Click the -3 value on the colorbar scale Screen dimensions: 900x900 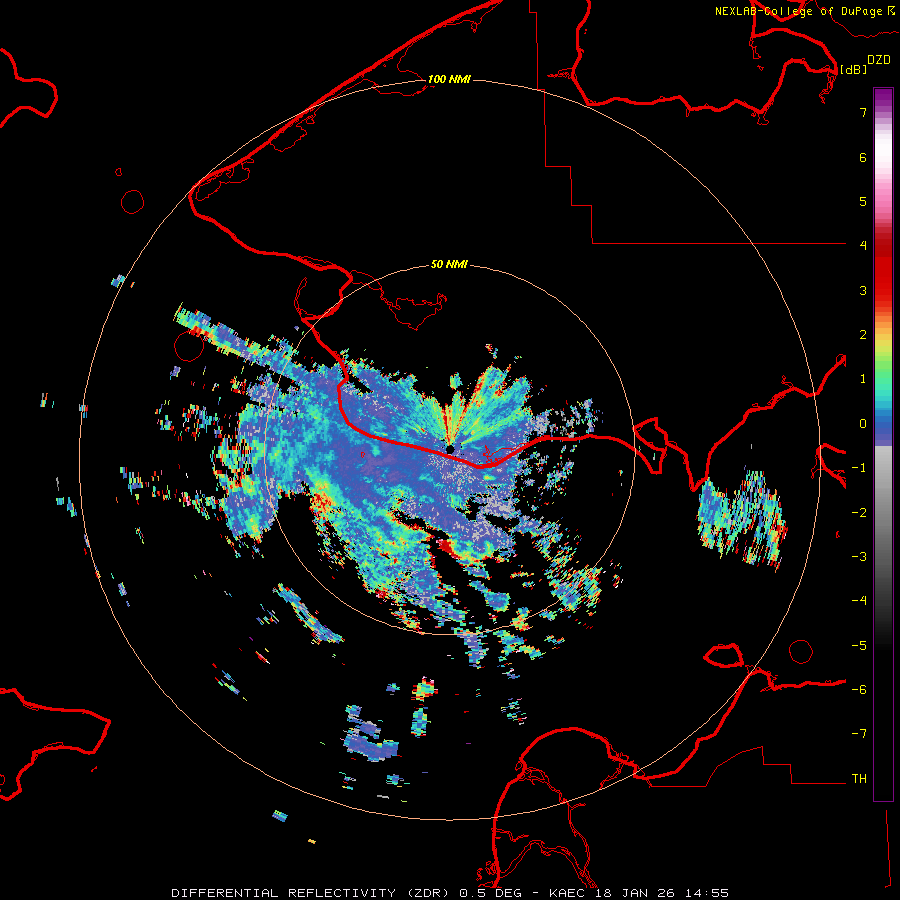[859, 557]
